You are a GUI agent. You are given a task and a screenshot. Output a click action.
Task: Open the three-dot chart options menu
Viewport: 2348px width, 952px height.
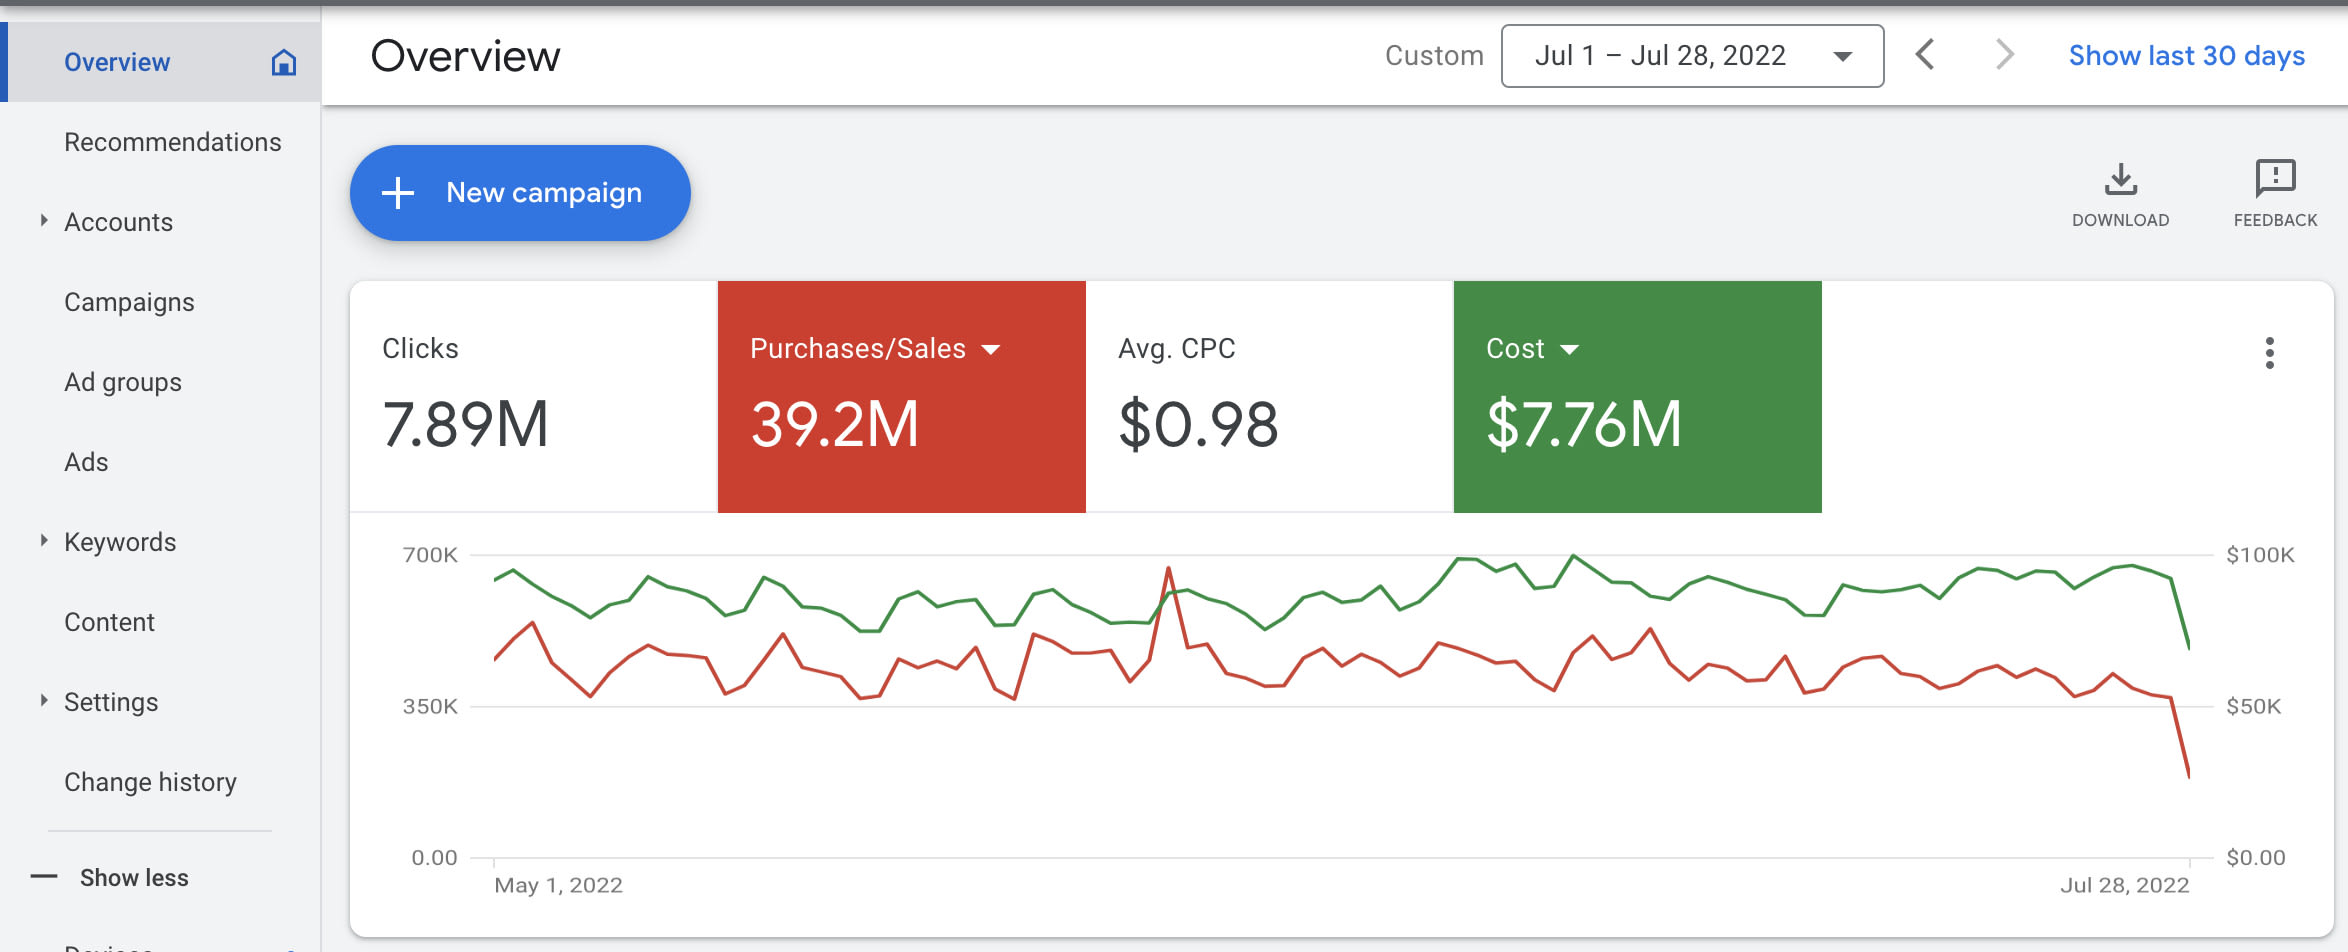click(x=2269, y=353)
